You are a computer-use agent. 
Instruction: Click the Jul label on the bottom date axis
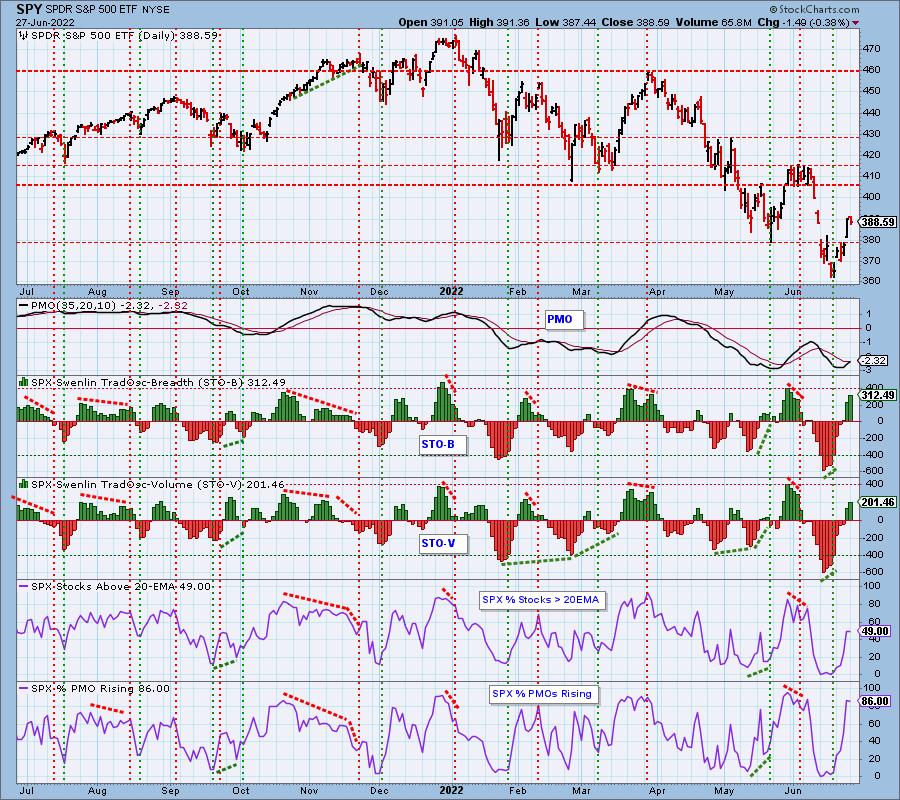(x=26, y=790)
